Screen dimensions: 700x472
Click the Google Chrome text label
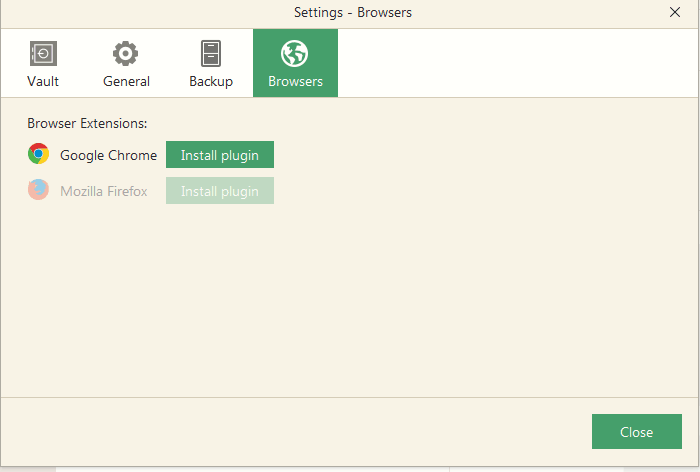pyautogui.click(x=108, y=155)
